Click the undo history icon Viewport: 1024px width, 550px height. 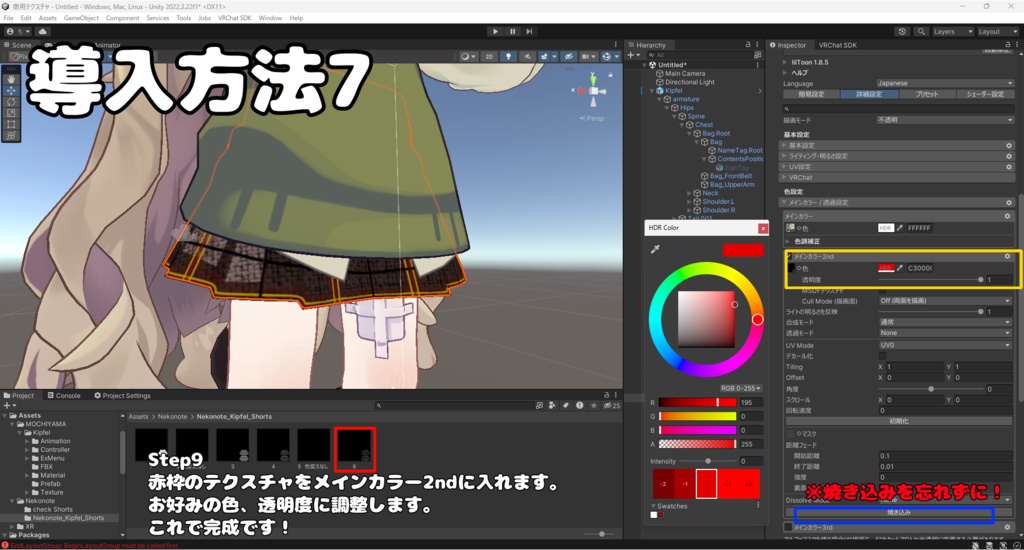point(903,31)
